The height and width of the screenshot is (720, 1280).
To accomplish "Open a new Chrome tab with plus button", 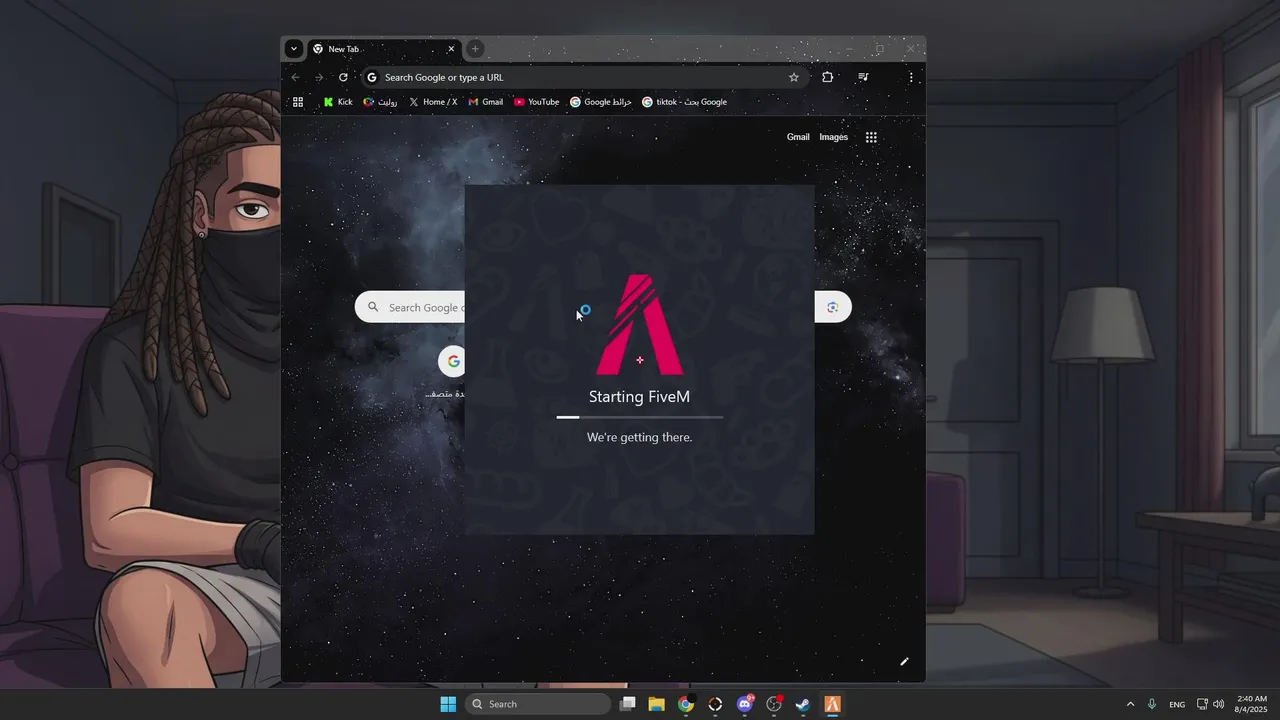I will pyautogui.click(x=475, y=48).
